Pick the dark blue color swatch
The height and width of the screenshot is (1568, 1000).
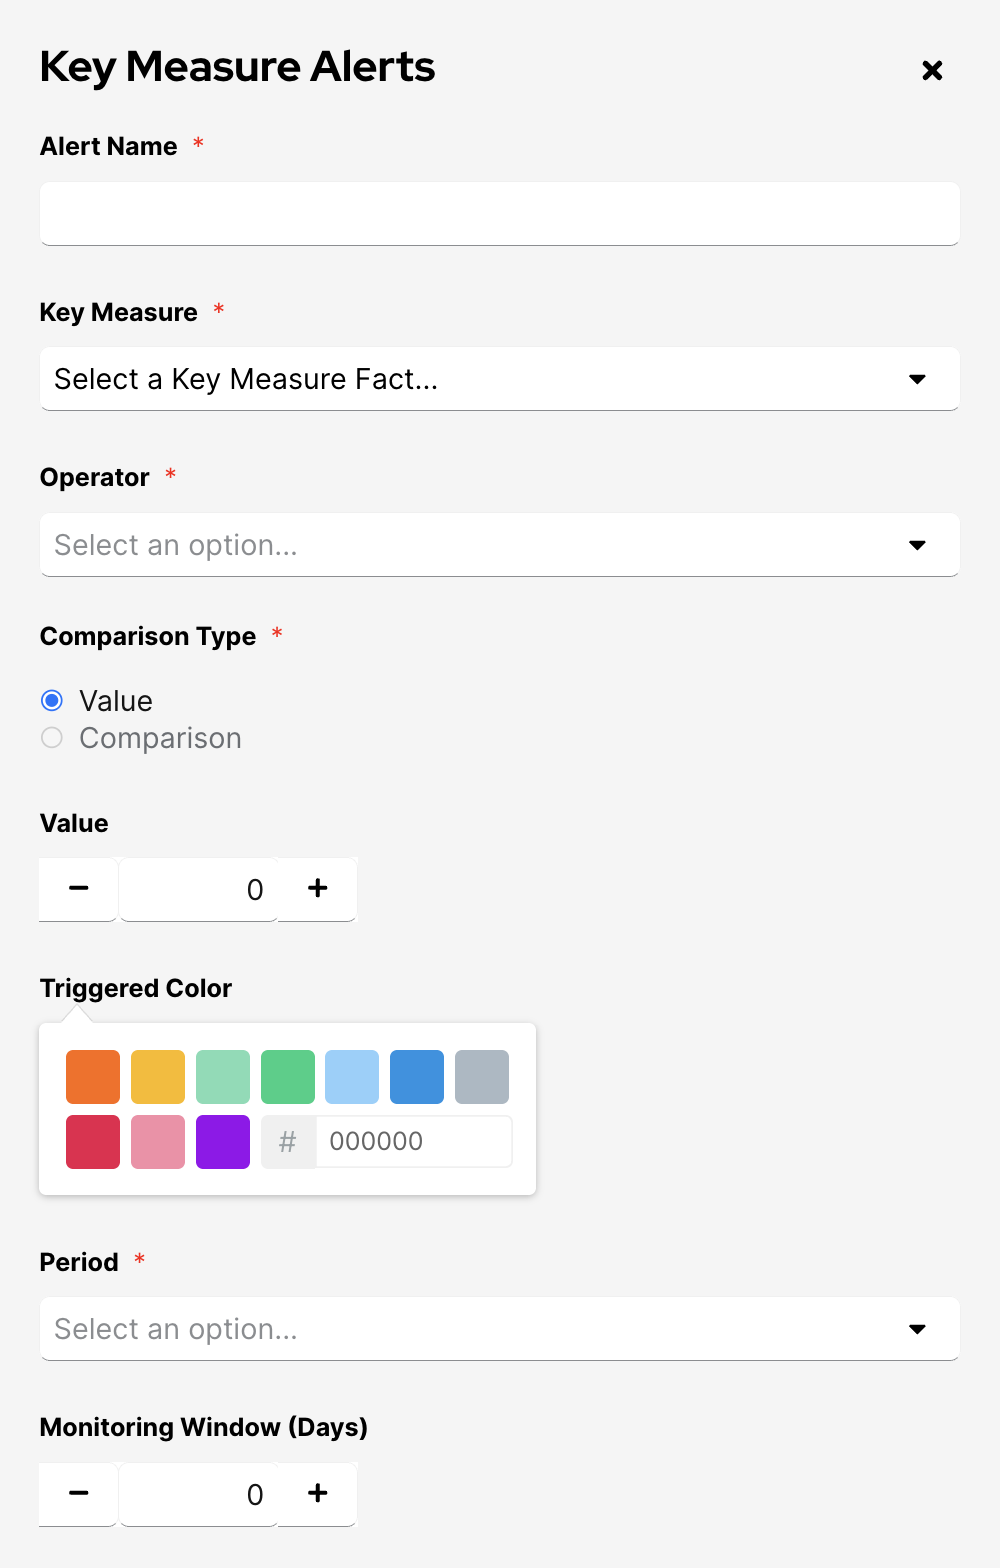click(x=417, y=1077)
